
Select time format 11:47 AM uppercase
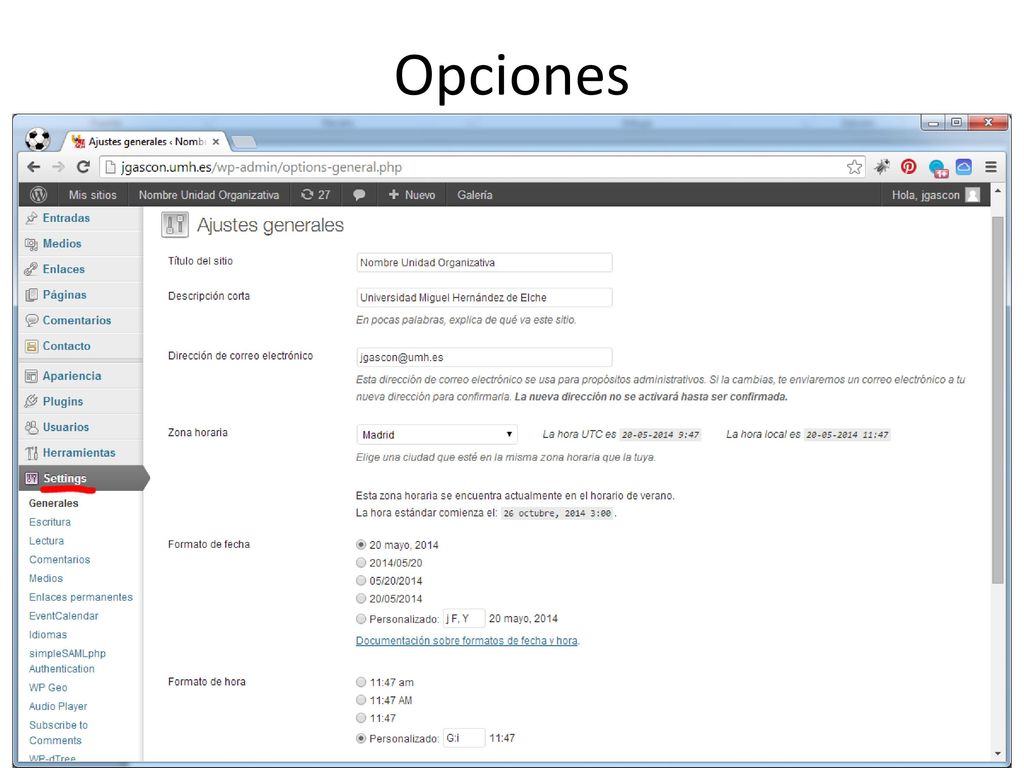pyautogui.click(x=360, y=700)
